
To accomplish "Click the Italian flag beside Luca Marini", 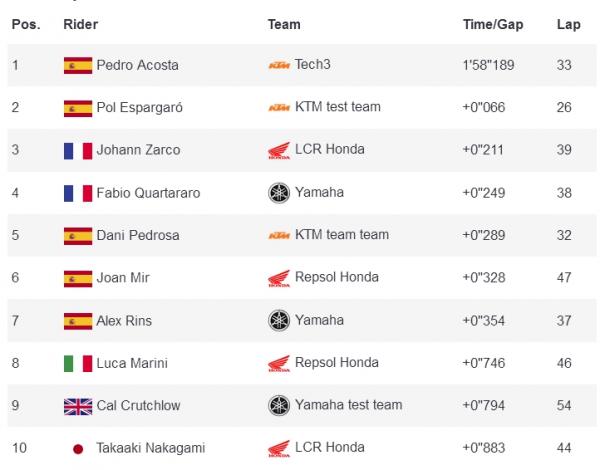I will [77, 363].
